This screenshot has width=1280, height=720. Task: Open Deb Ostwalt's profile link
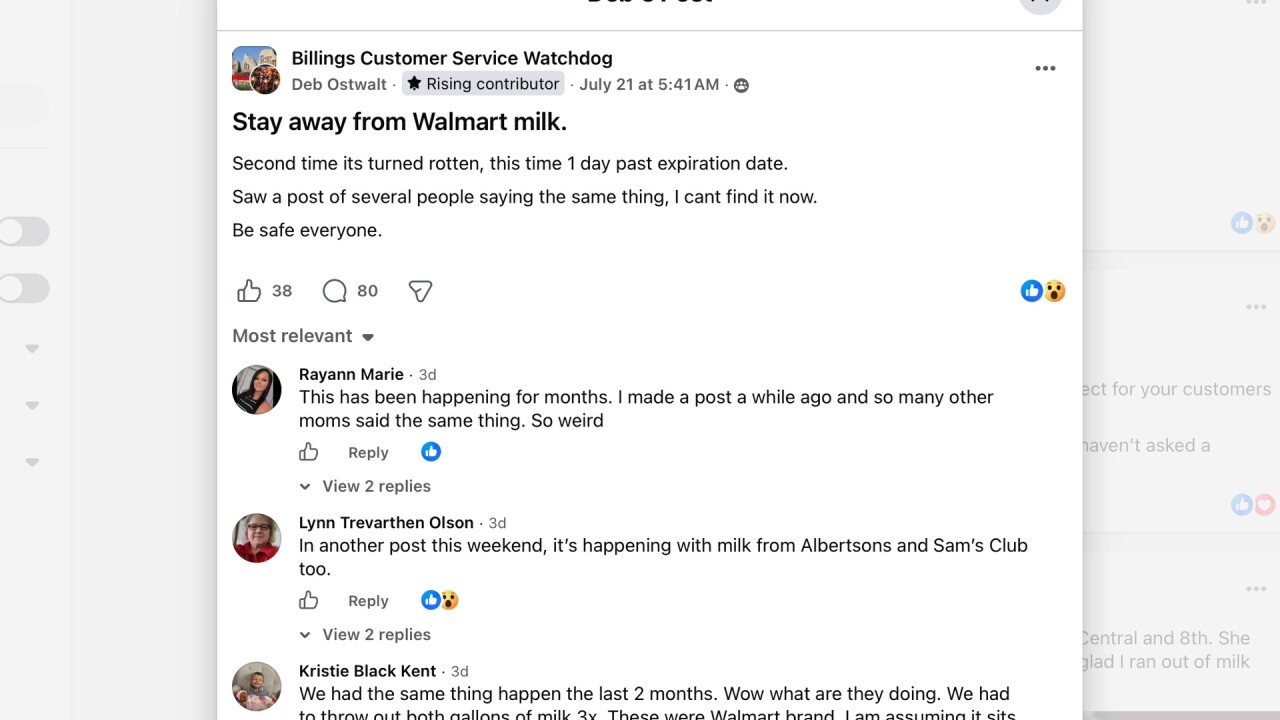point(339,84)
